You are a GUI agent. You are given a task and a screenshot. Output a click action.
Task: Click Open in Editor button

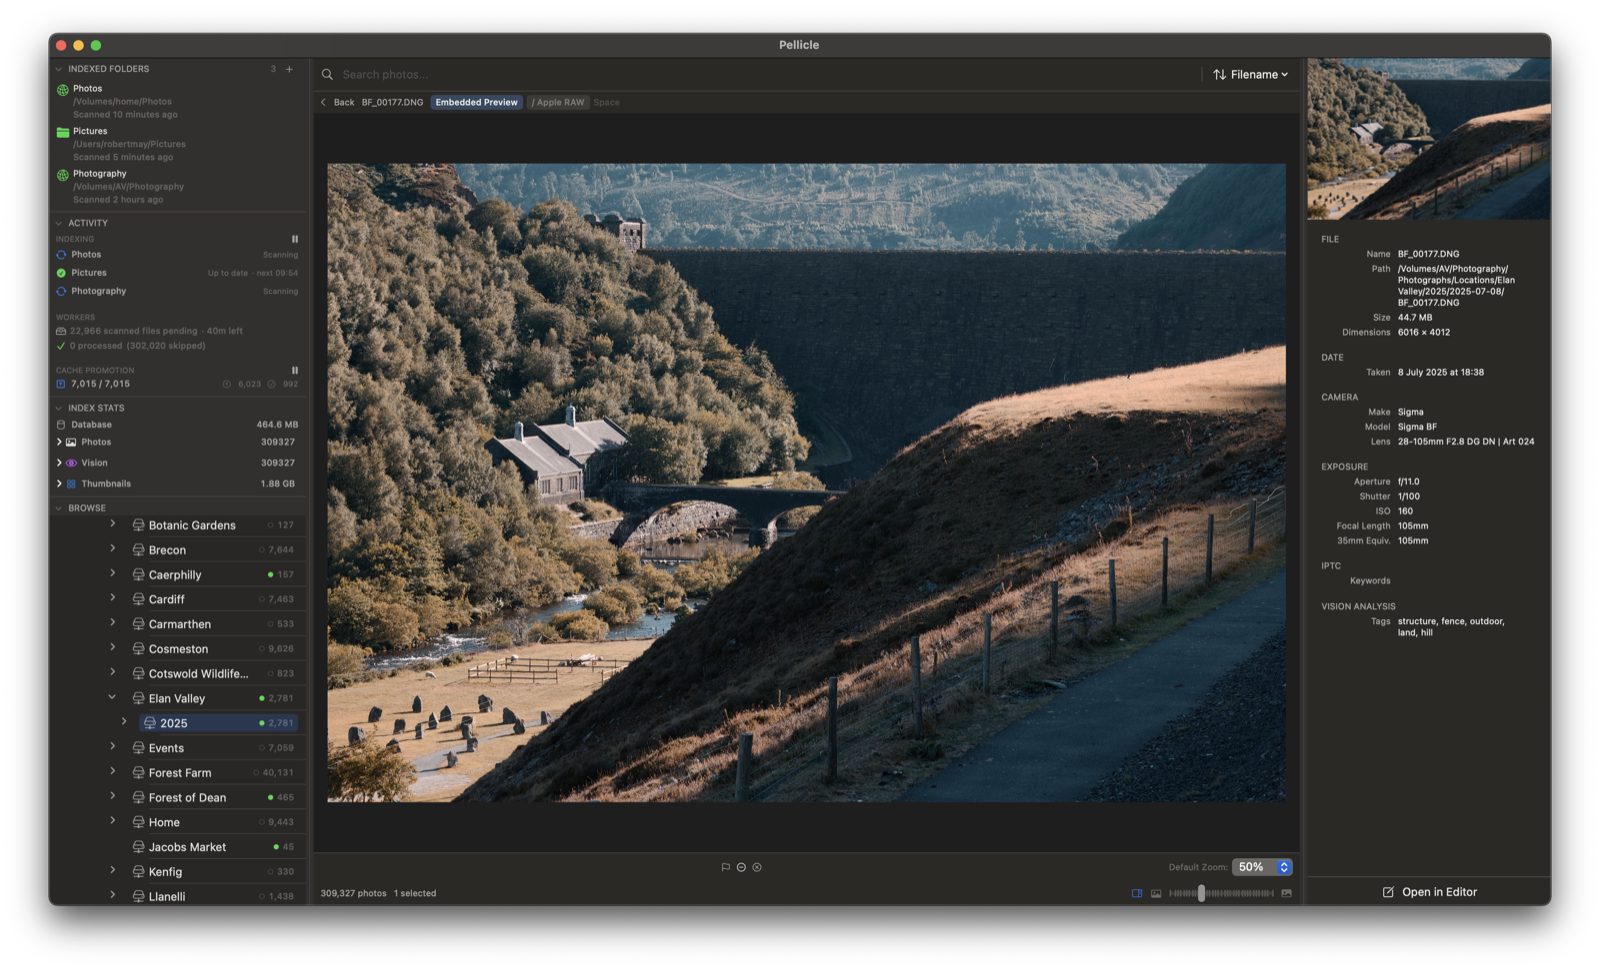pos(1429,892)
